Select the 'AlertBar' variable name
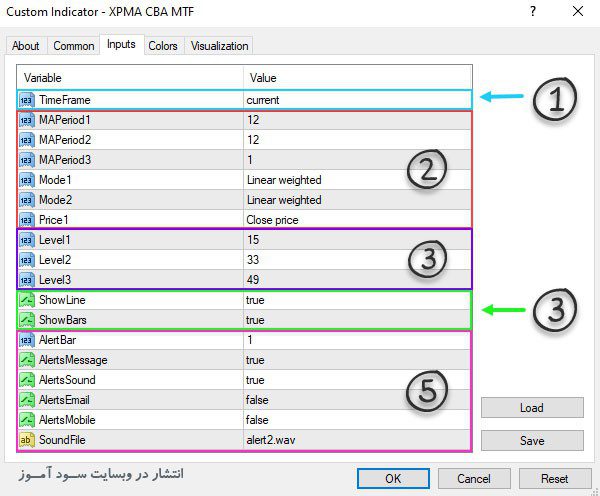600x496 pixels. coord(57,340)
